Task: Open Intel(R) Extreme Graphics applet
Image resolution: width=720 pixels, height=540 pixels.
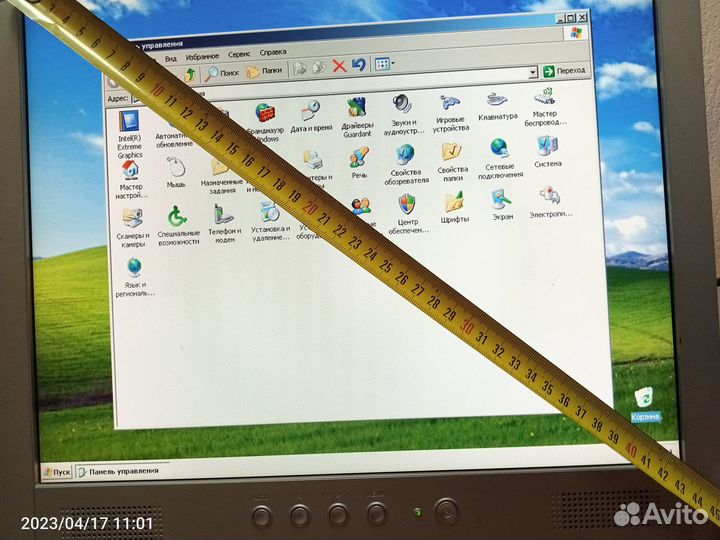Action: (129, 134)
